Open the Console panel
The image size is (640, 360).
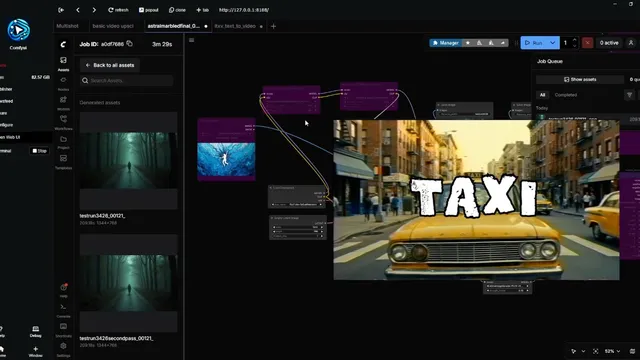[63, 310]
